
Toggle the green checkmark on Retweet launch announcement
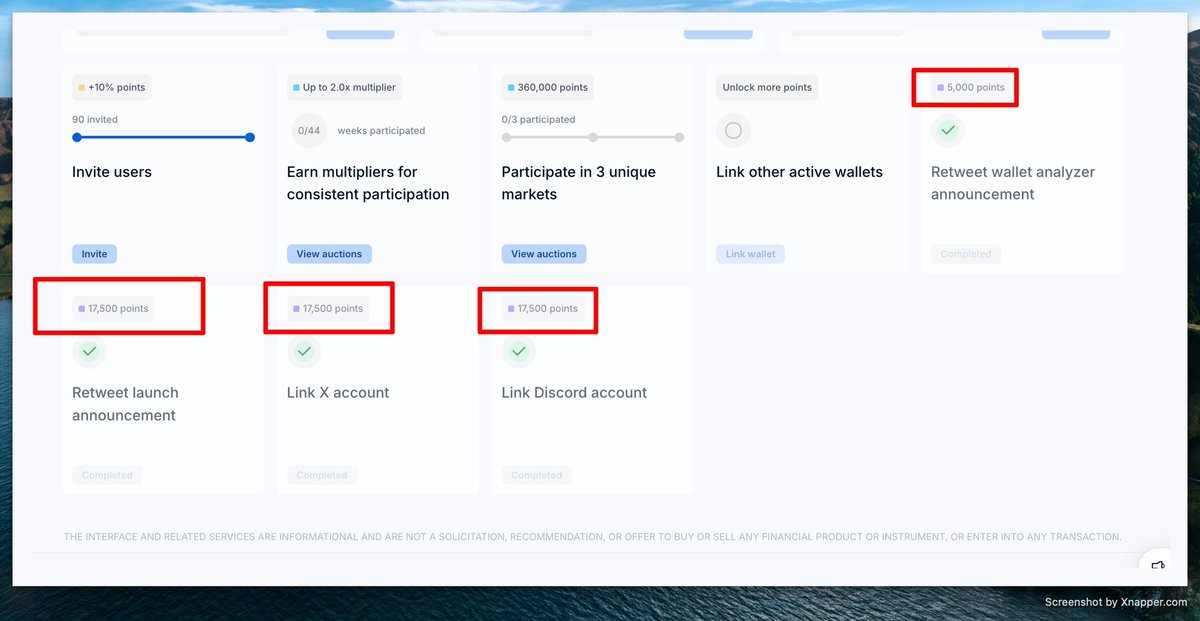click(x=89, y=351)
